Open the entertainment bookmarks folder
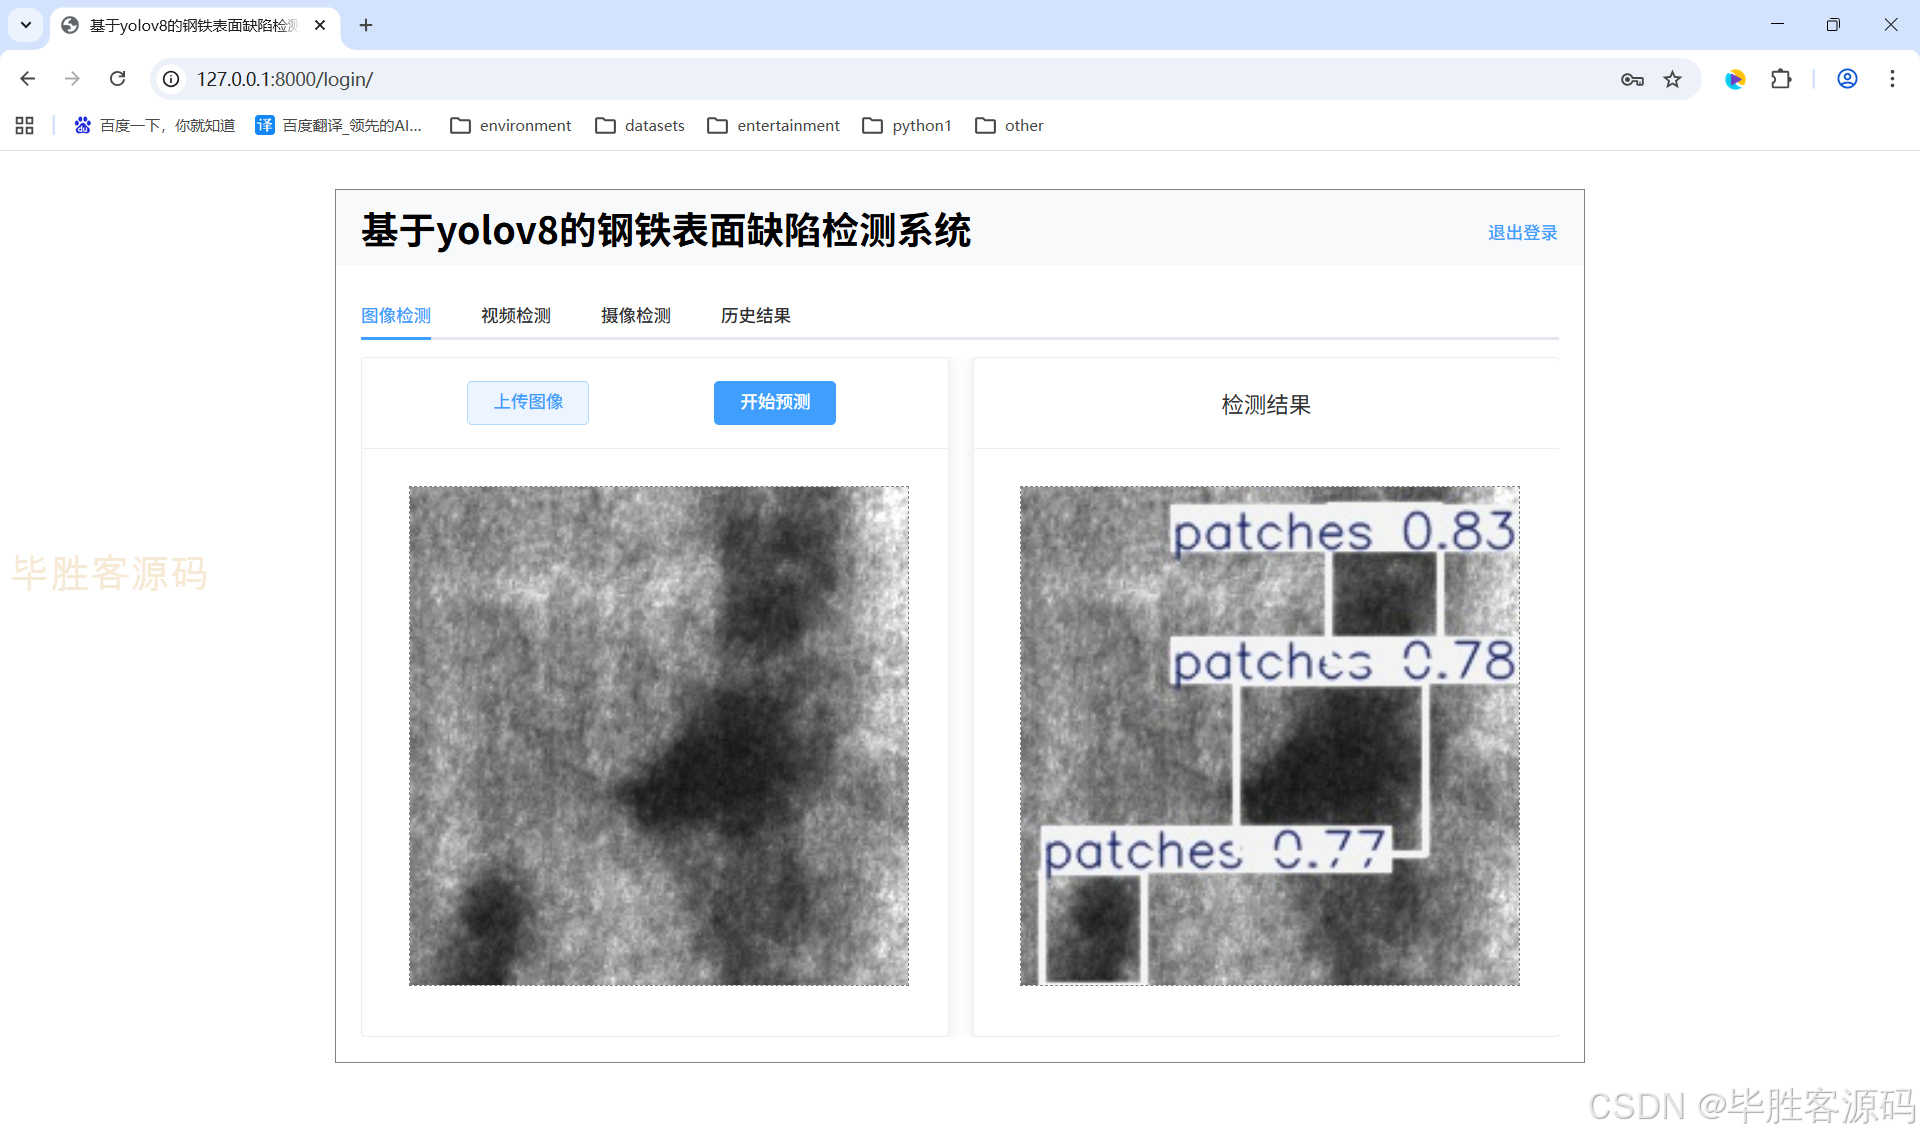The height and width of the screenshot is (1138, 1920). tap(773, 125)
